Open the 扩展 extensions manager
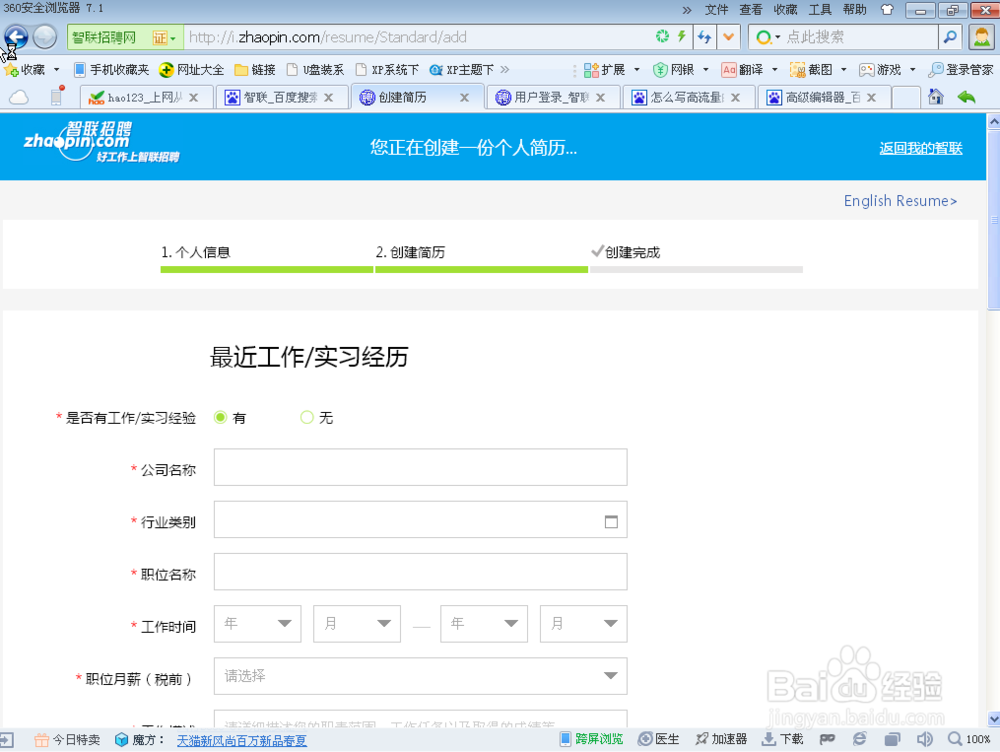This screenshot has height=752, width=1000. pyautogui.click(x=613, y=69)
